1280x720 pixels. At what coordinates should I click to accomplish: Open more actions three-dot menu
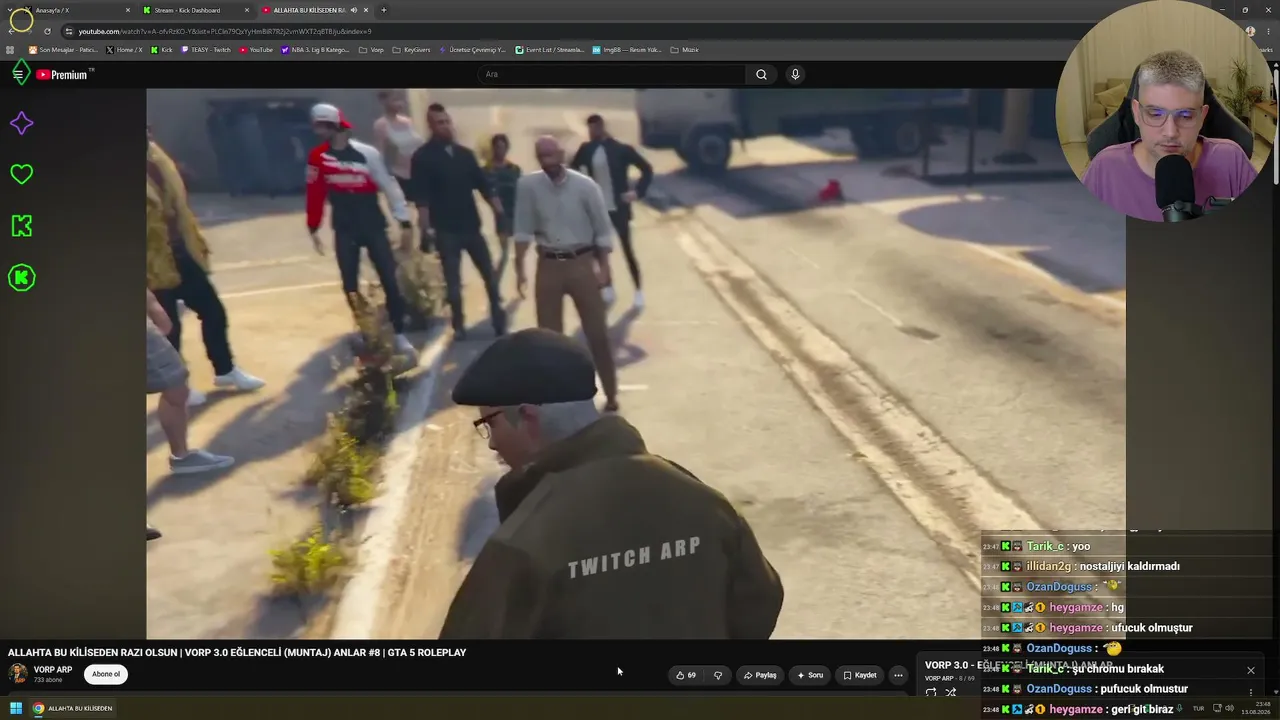[x=898, y=675]
